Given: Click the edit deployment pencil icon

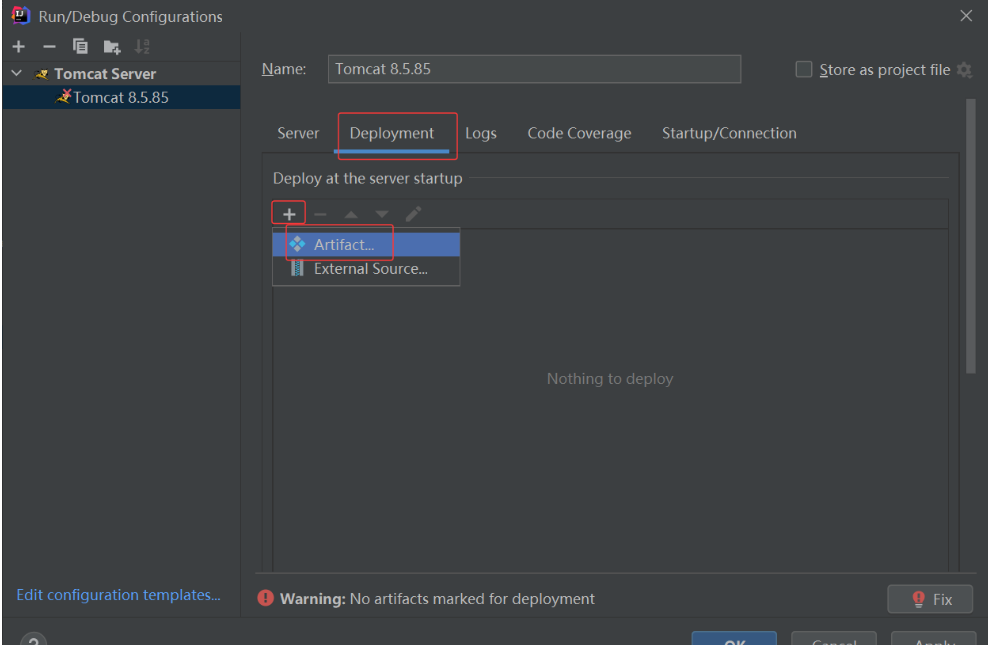Looking at the screenshot, I should (x=413, y=214).
